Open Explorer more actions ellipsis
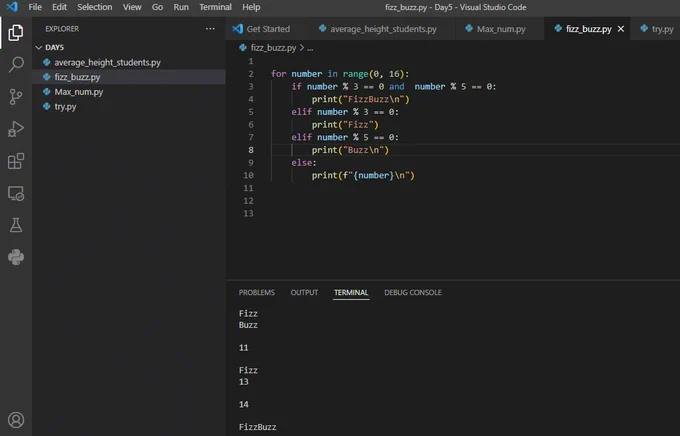 tap(210, 29)
